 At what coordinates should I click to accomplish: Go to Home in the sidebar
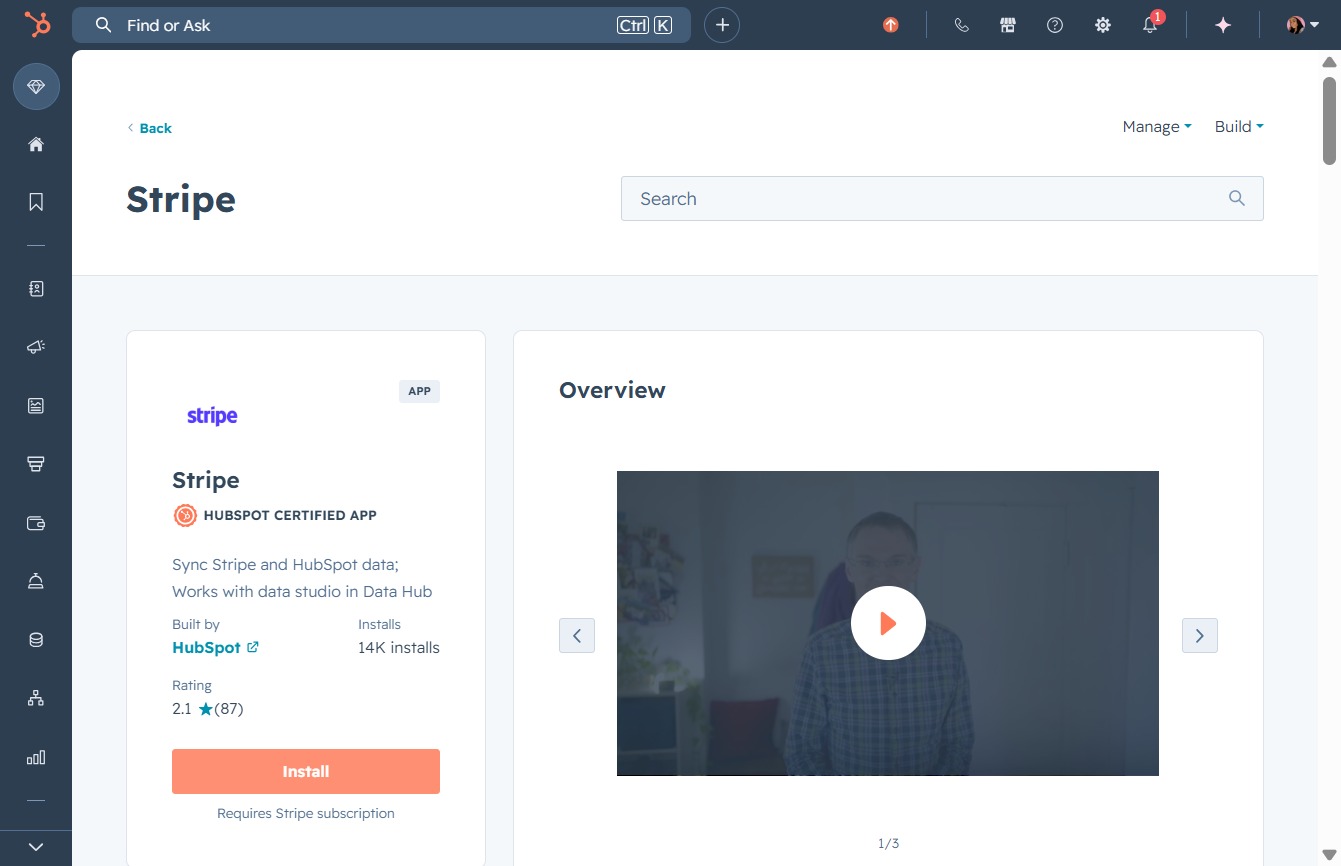point(36,144)
